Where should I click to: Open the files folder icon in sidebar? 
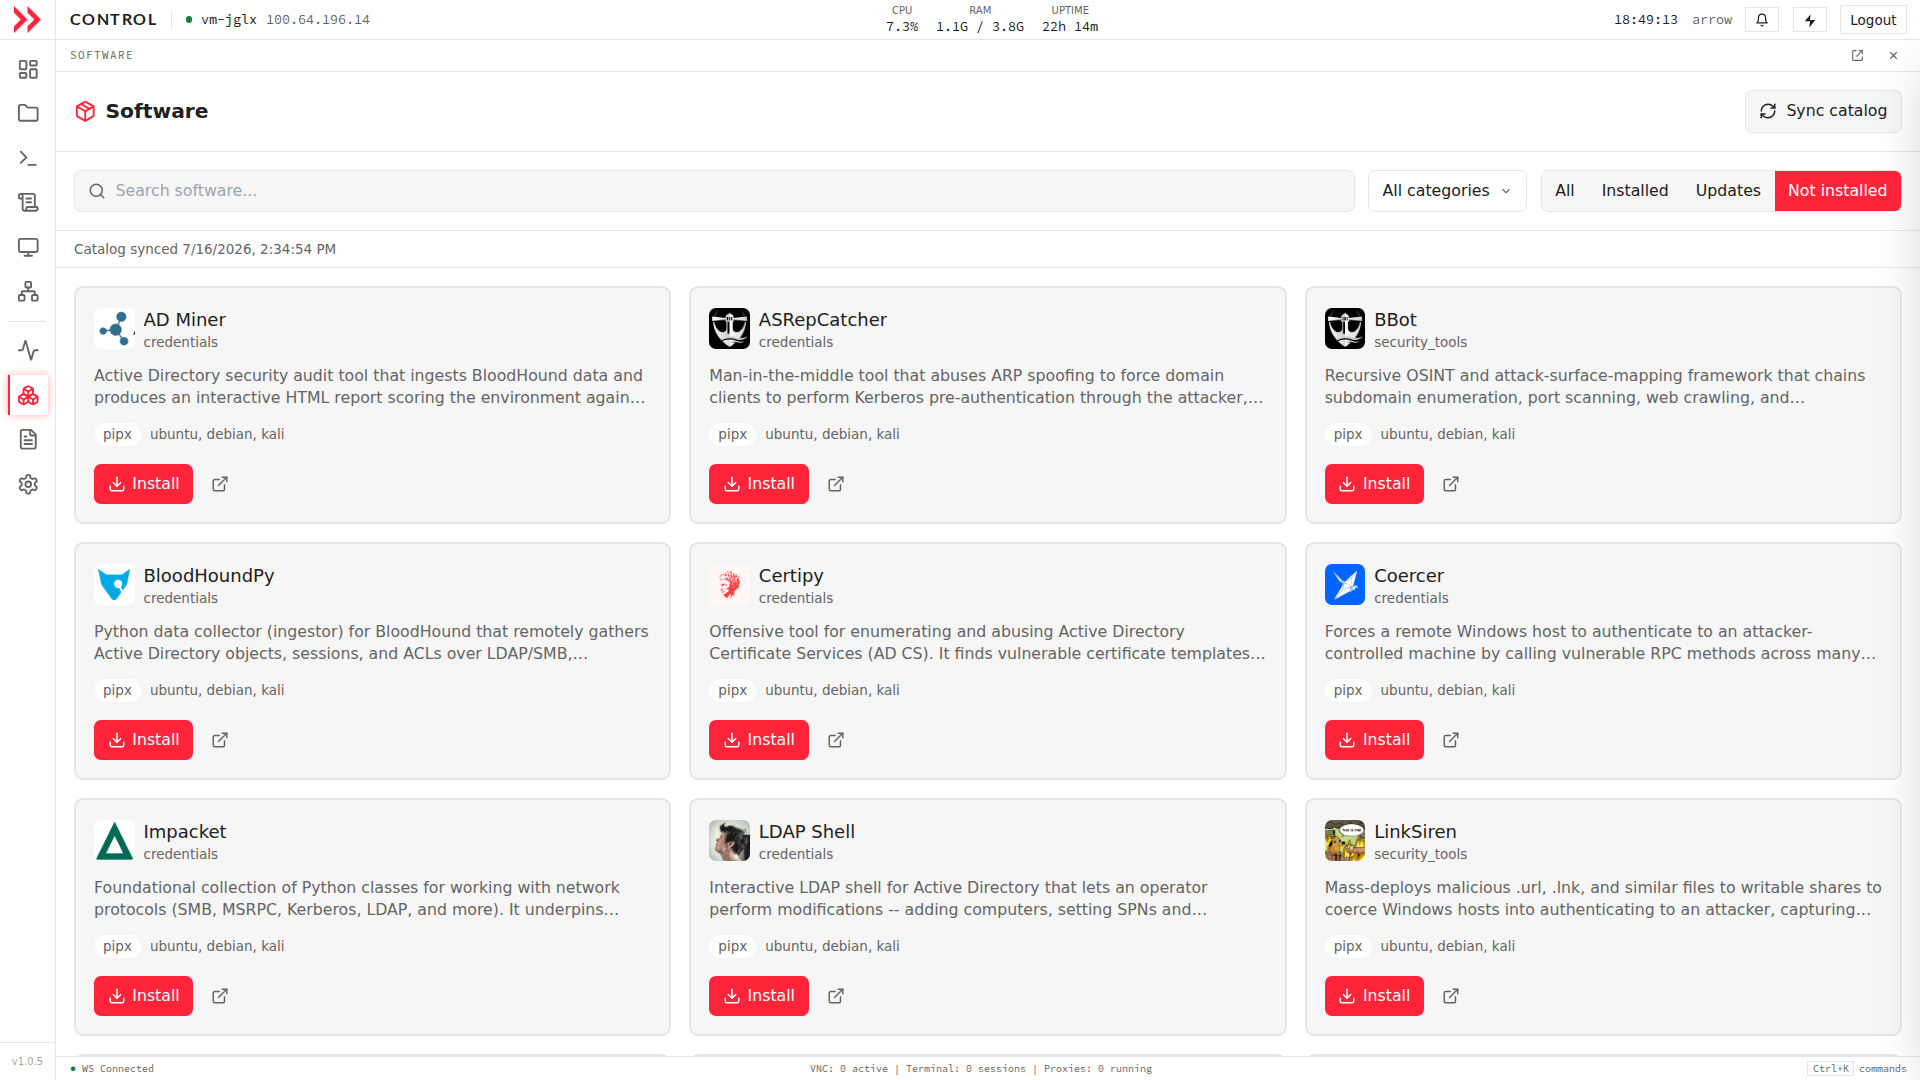pos(28,113)
